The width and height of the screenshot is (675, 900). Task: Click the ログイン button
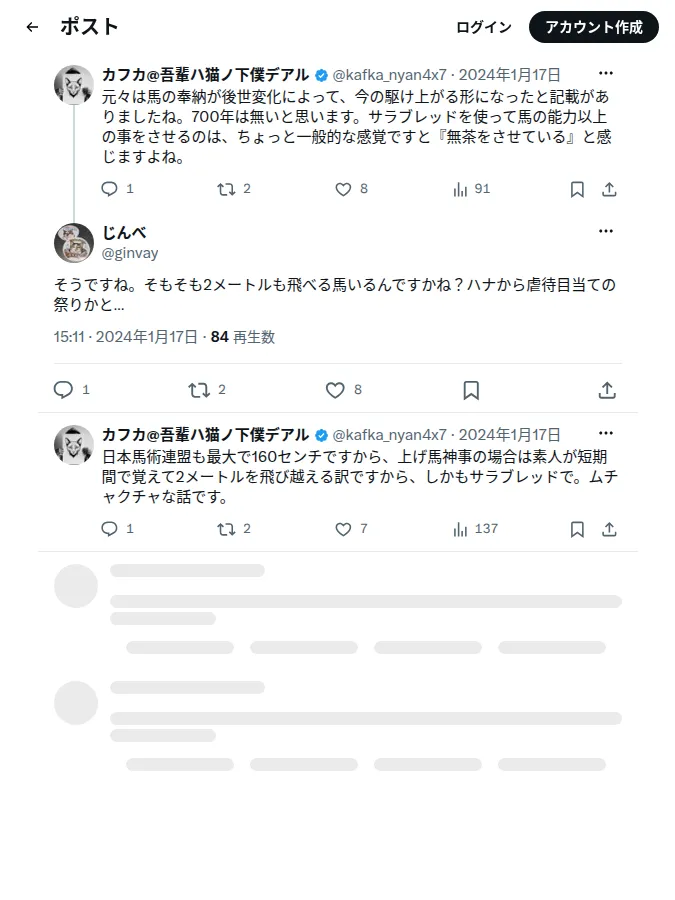484,27
